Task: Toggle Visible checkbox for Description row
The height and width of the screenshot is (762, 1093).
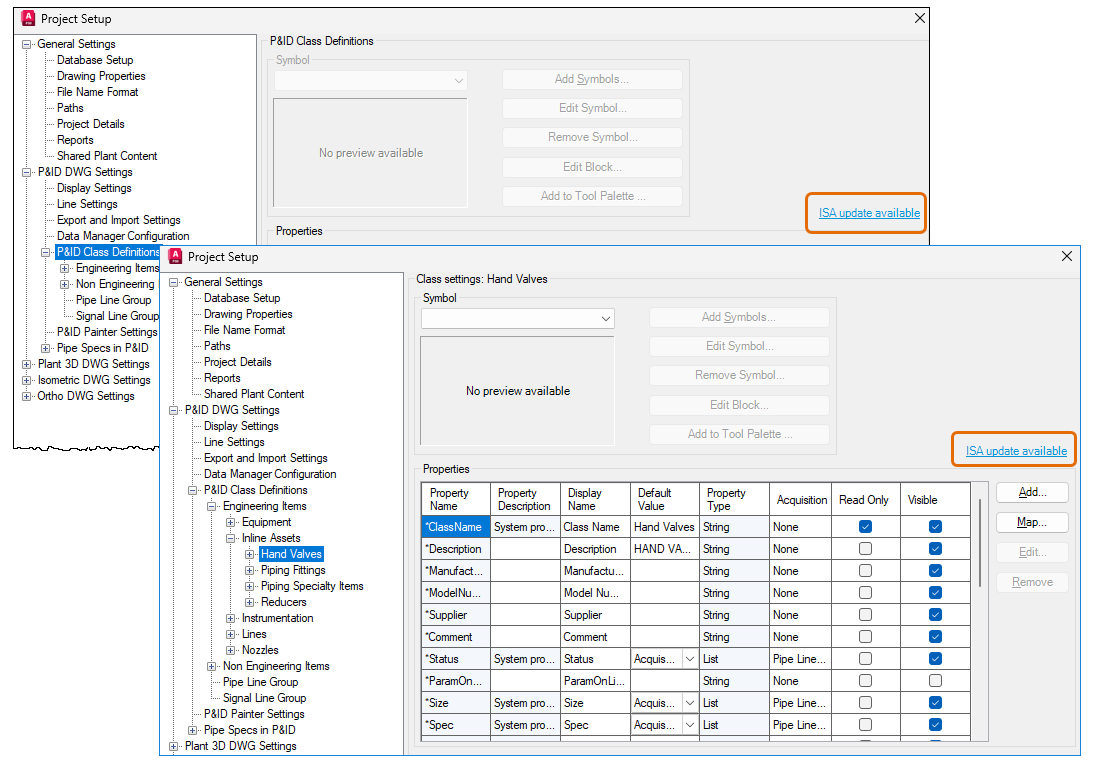Action: tap(935, 549)
